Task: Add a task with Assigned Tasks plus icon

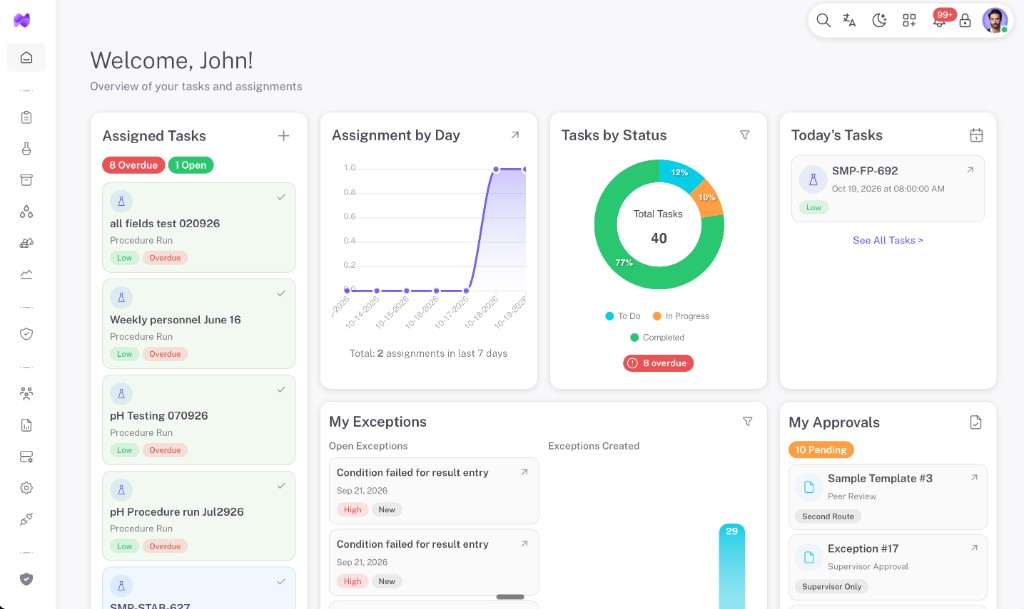Action: coord(283,136)
